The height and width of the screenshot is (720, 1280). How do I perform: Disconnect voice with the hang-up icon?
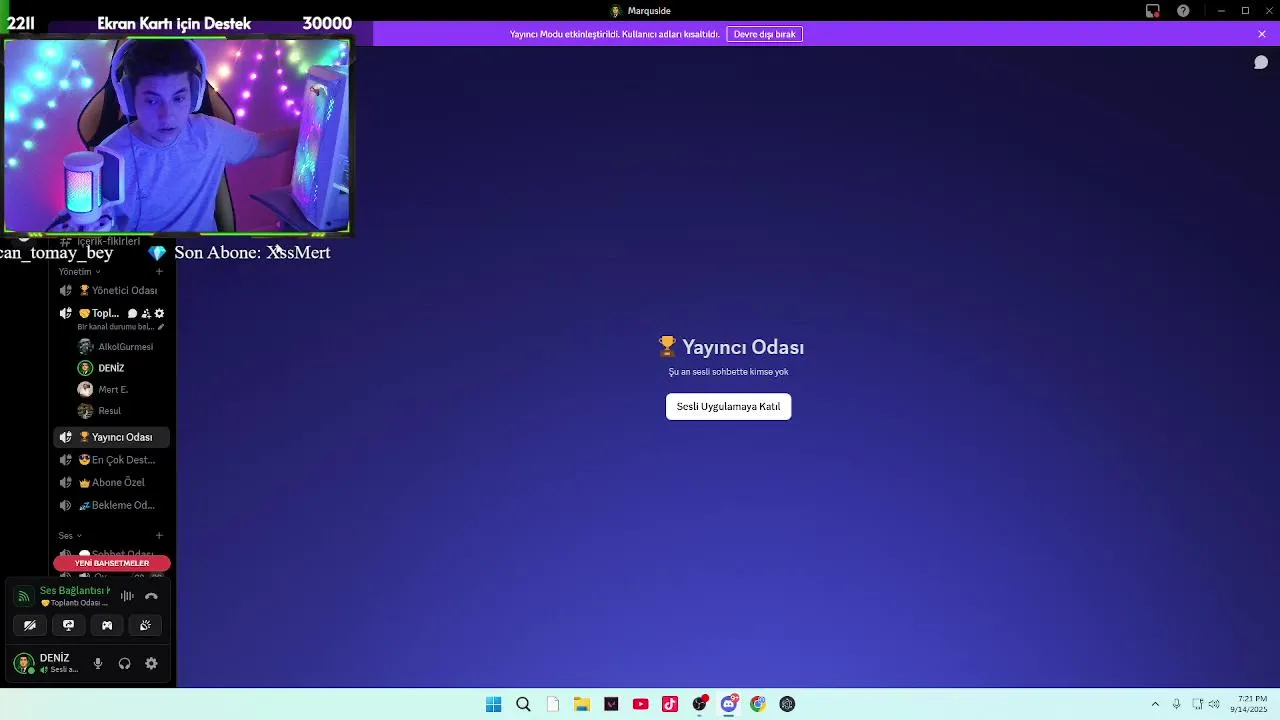tap(151, 596)
